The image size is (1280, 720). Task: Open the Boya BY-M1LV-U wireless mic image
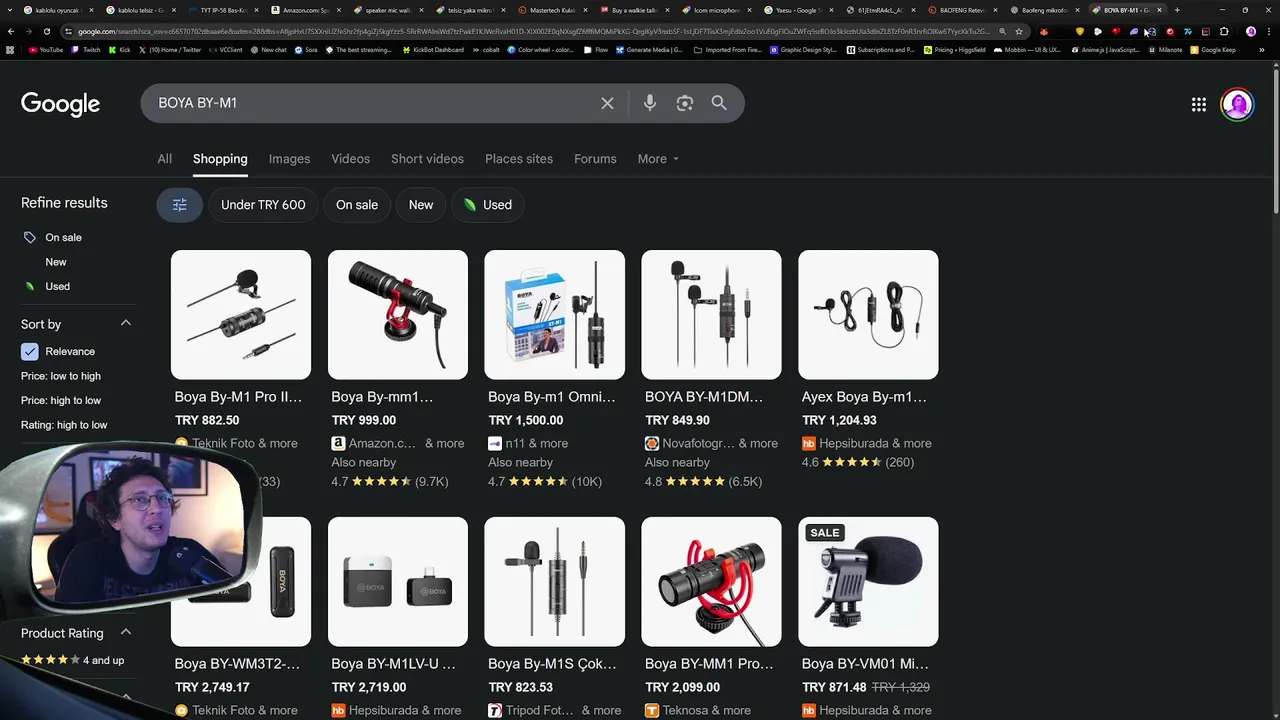(398, 582)
